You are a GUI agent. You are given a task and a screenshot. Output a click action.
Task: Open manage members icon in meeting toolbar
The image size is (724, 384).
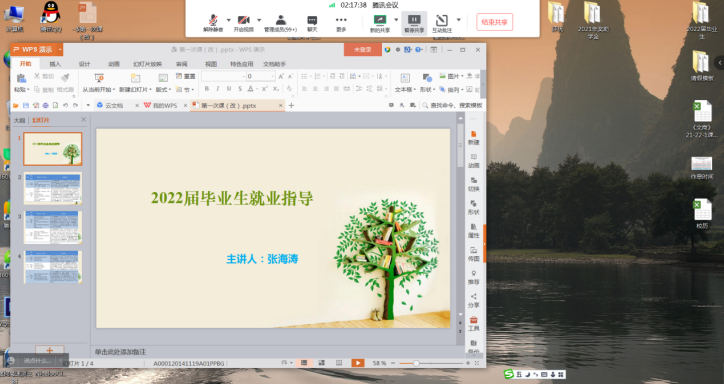pos(281,23)
